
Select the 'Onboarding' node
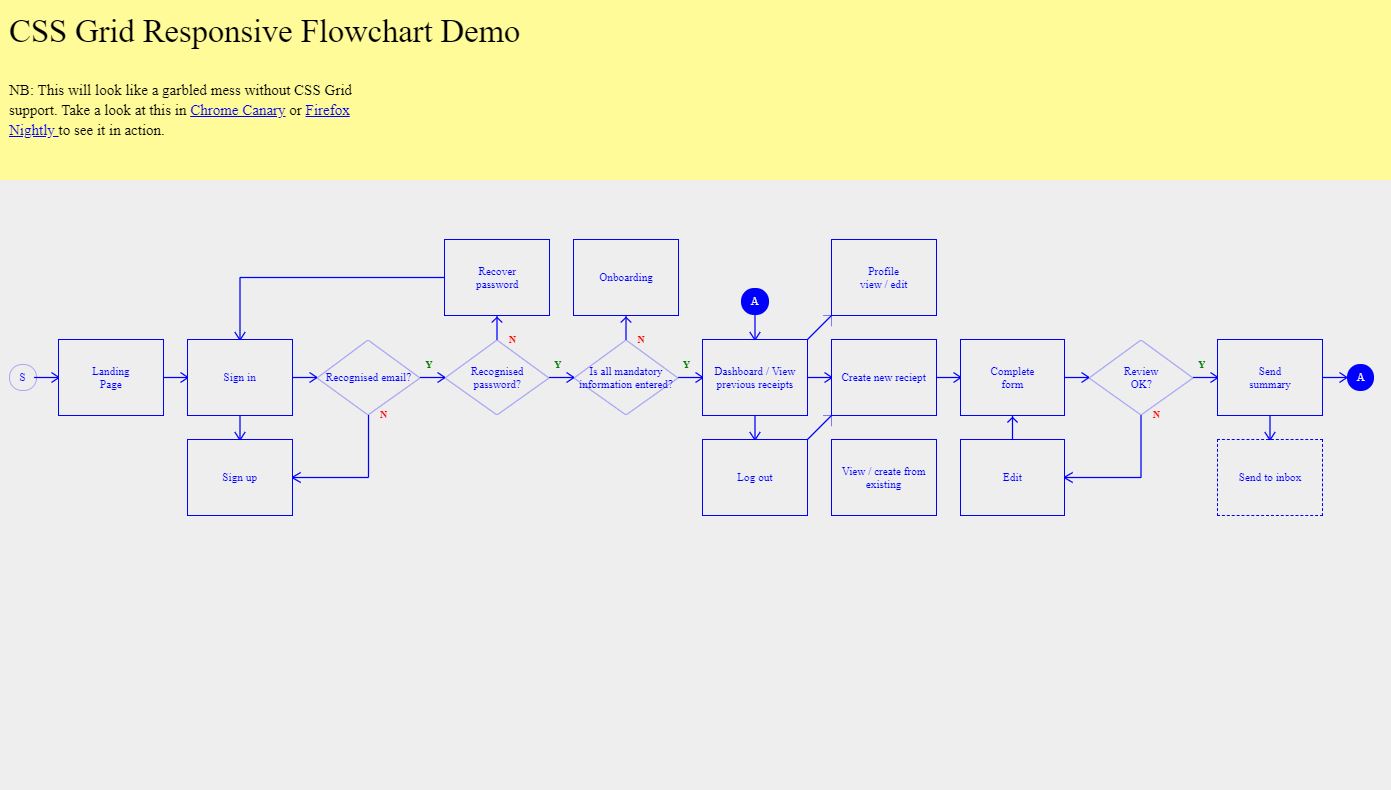pyautogui.click(x=625, y=277)
